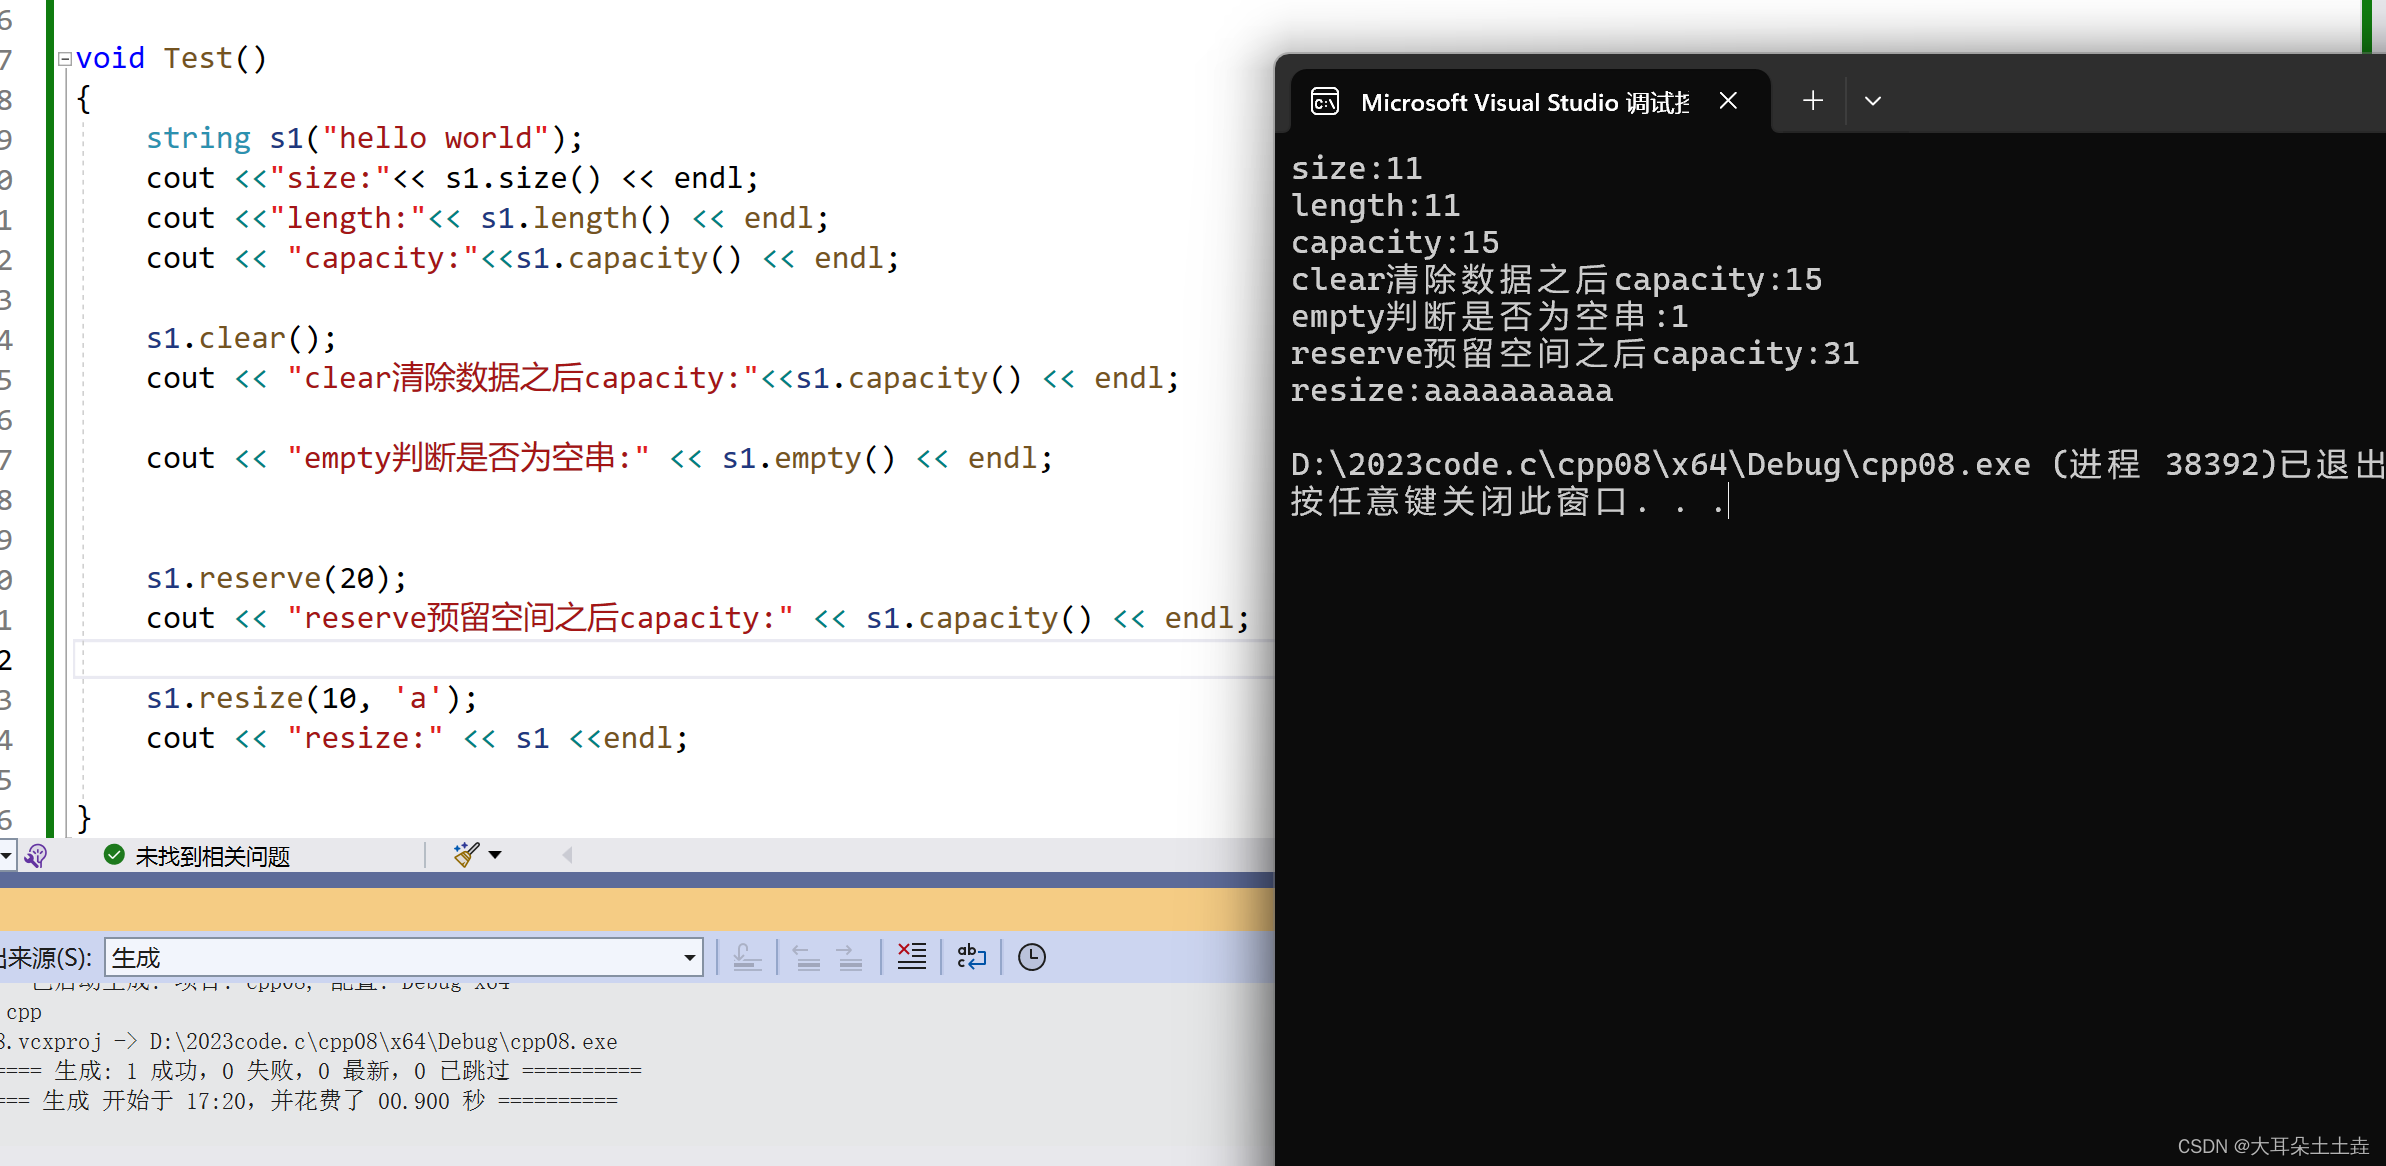
Task: Click string s1("hello world") declaration
Action: 365,138
